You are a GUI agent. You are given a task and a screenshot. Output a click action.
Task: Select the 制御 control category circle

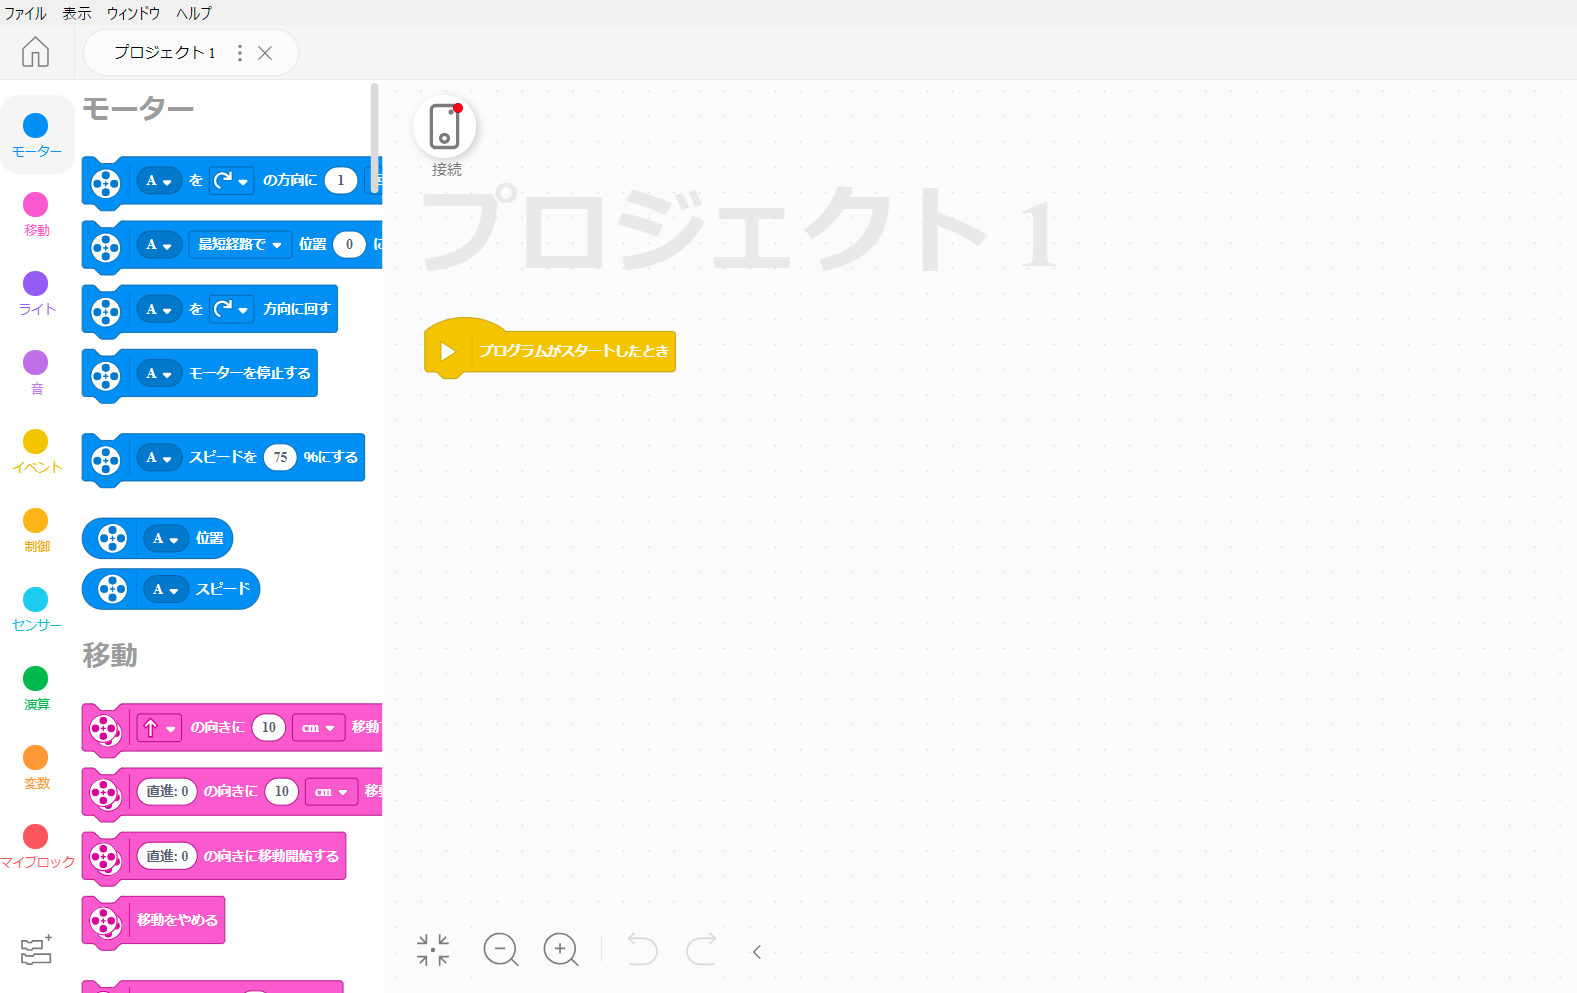tap(36, 520)
